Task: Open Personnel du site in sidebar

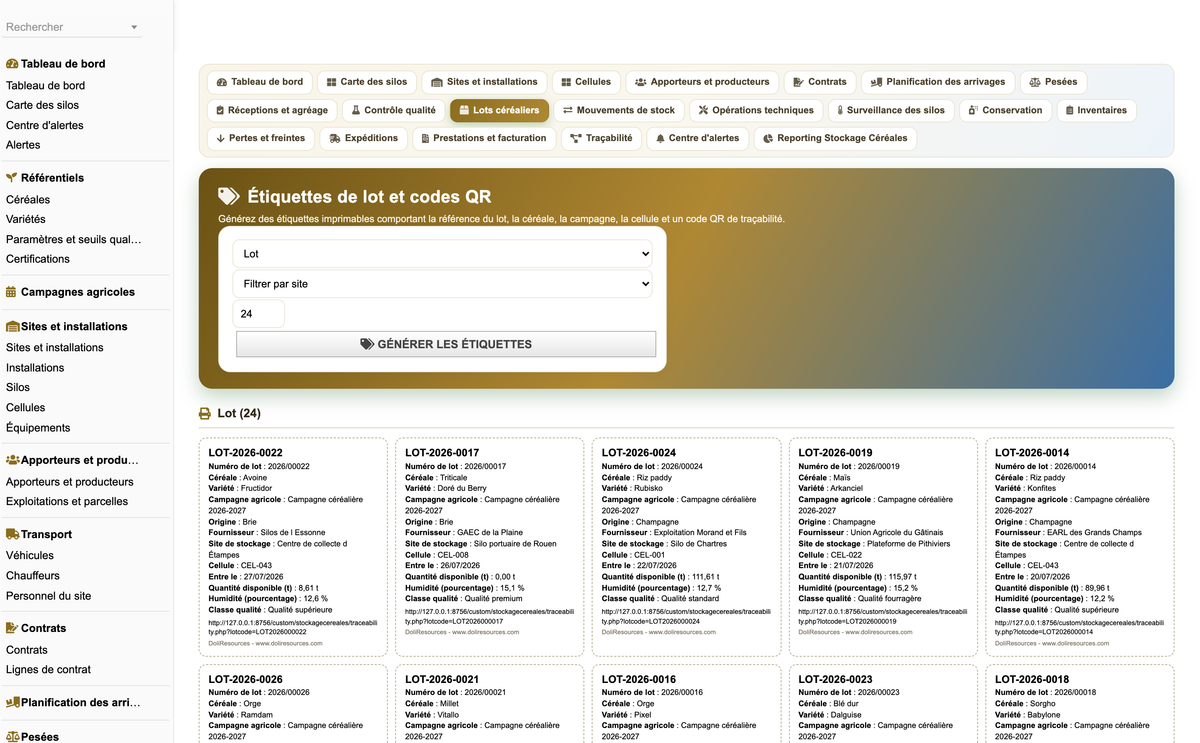Action: click(48, 596)
